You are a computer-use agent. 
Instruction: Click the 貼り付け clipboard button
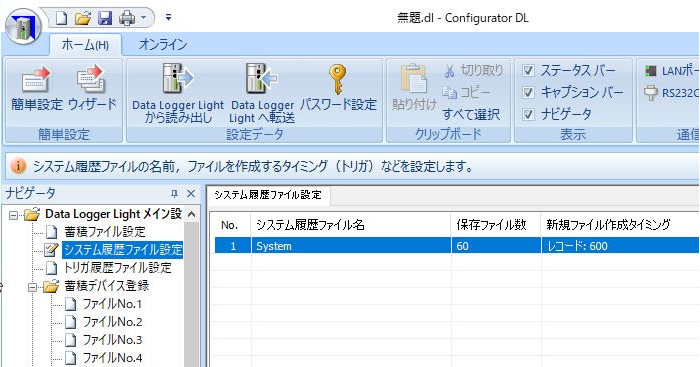tap(414, 88)
